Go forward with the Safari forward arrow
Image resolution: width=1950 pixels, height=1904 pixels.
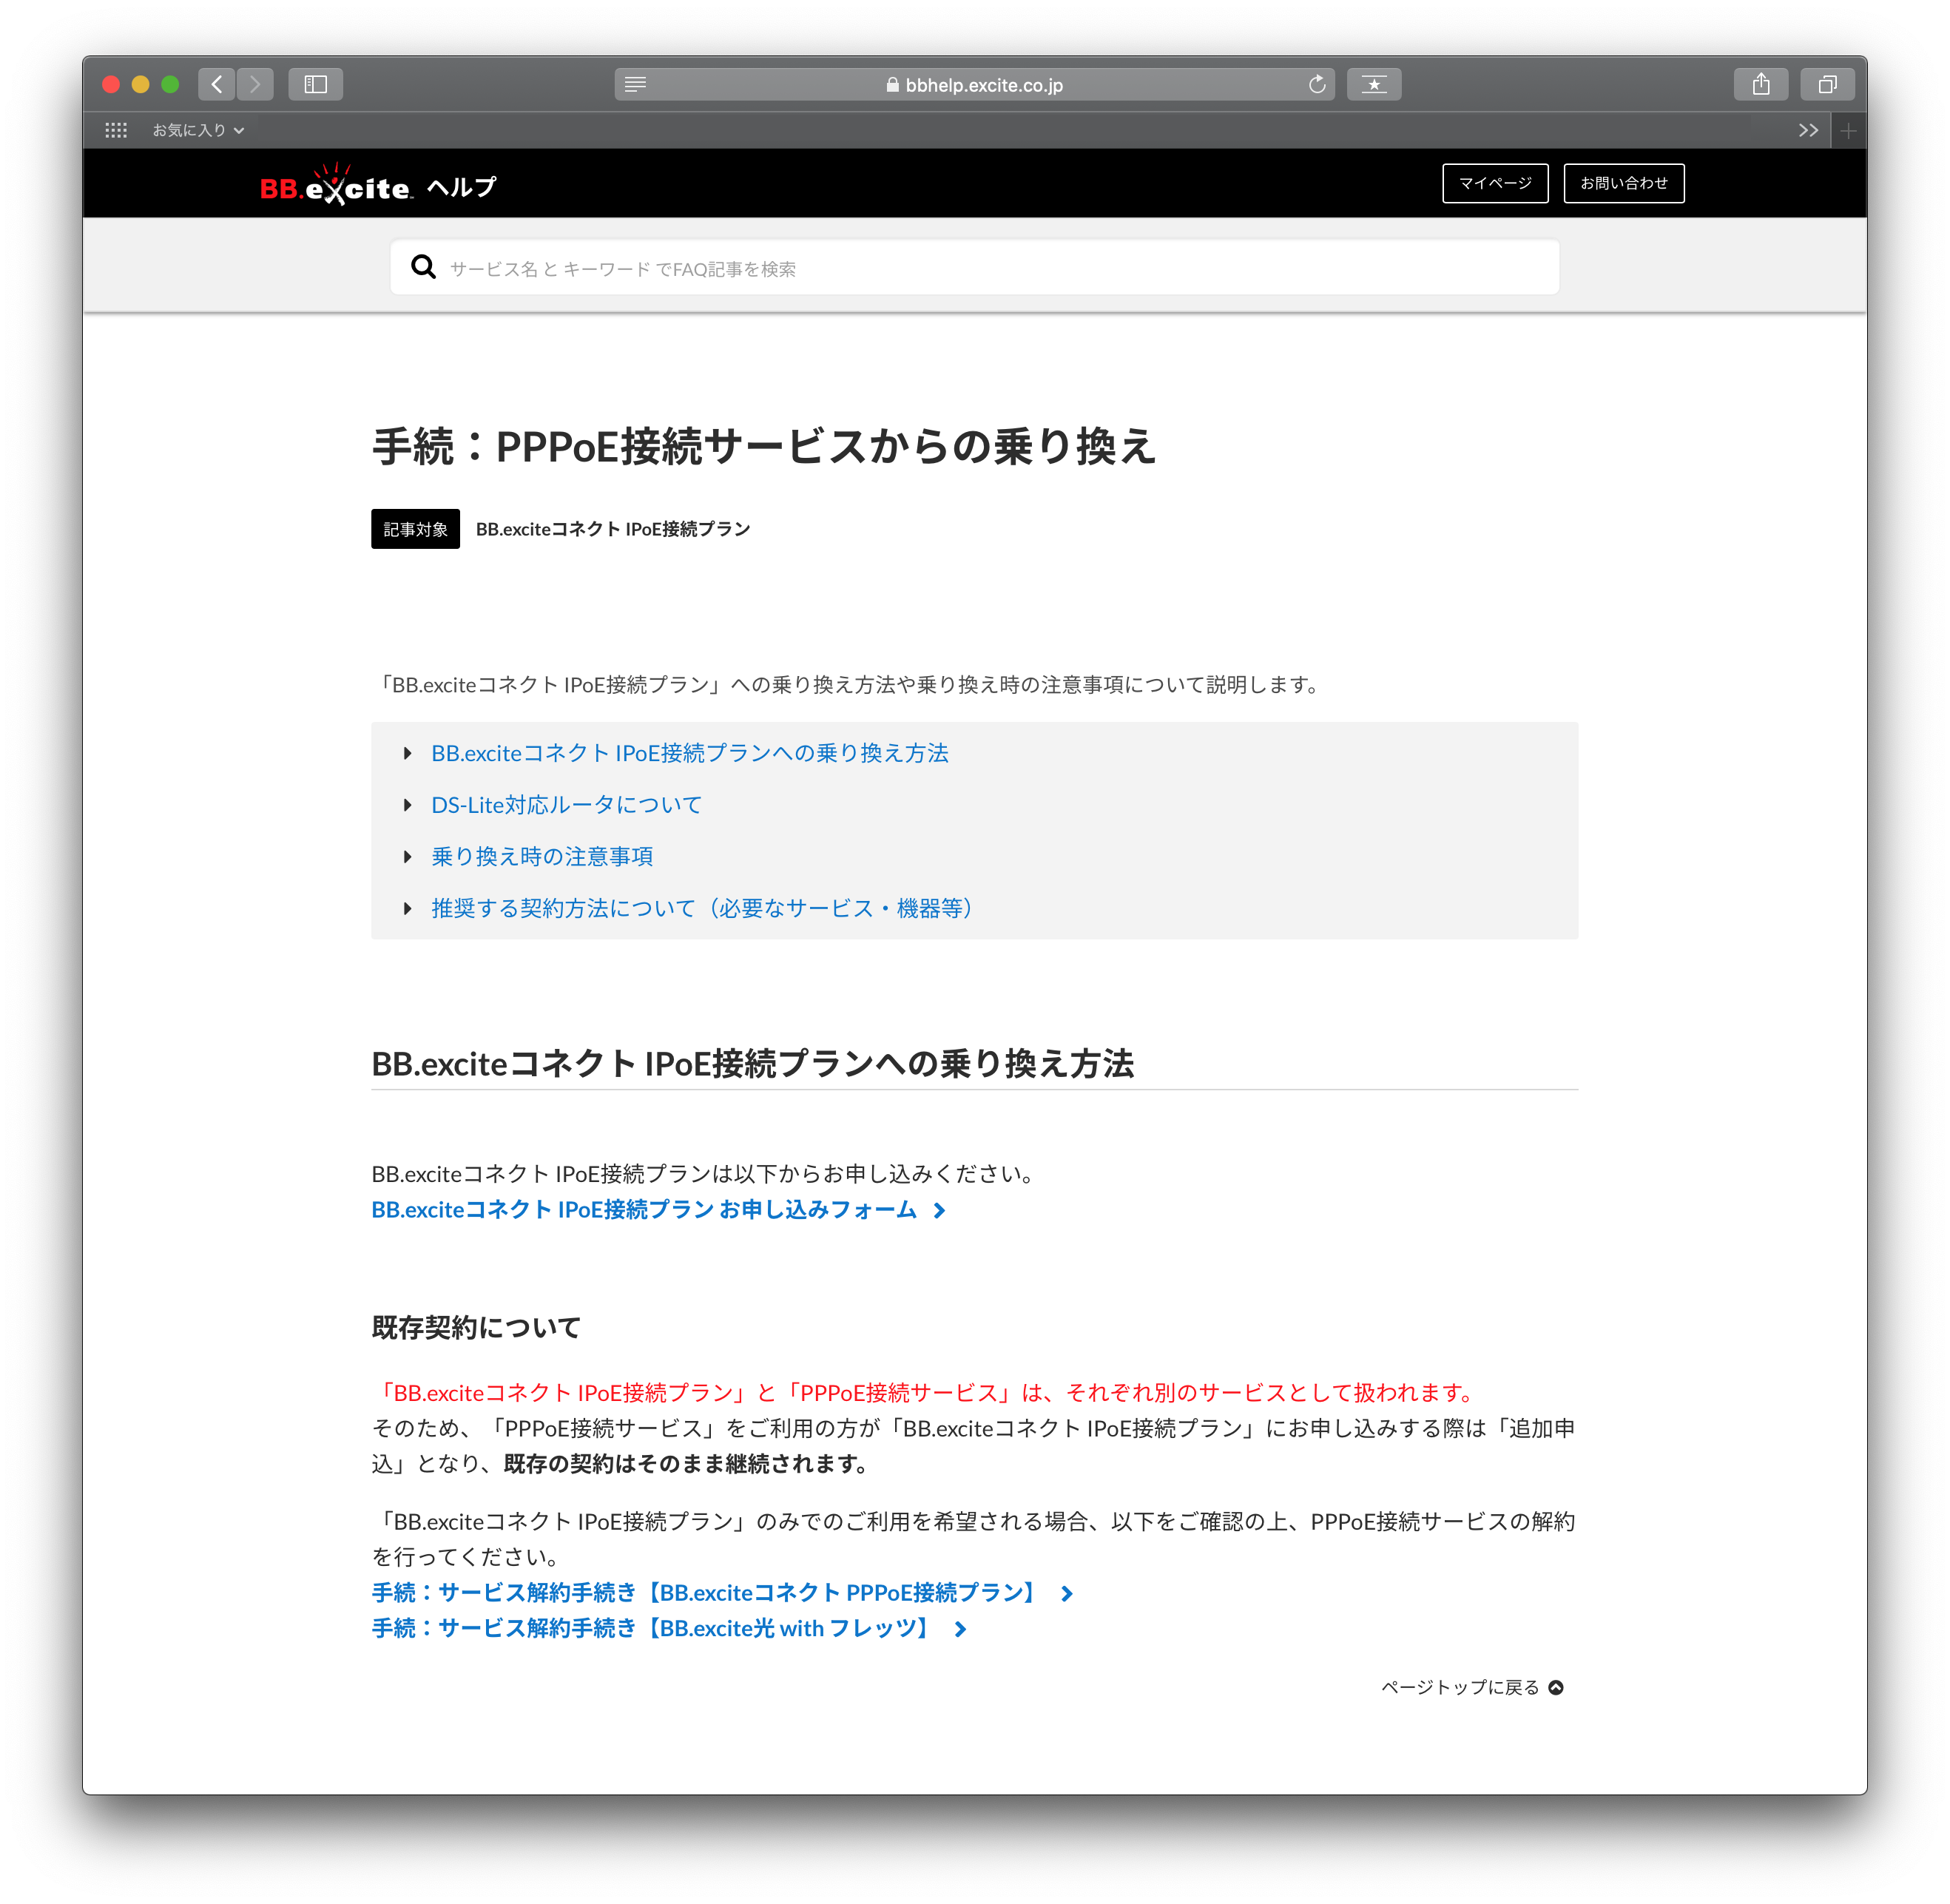(x=255, y=85)
